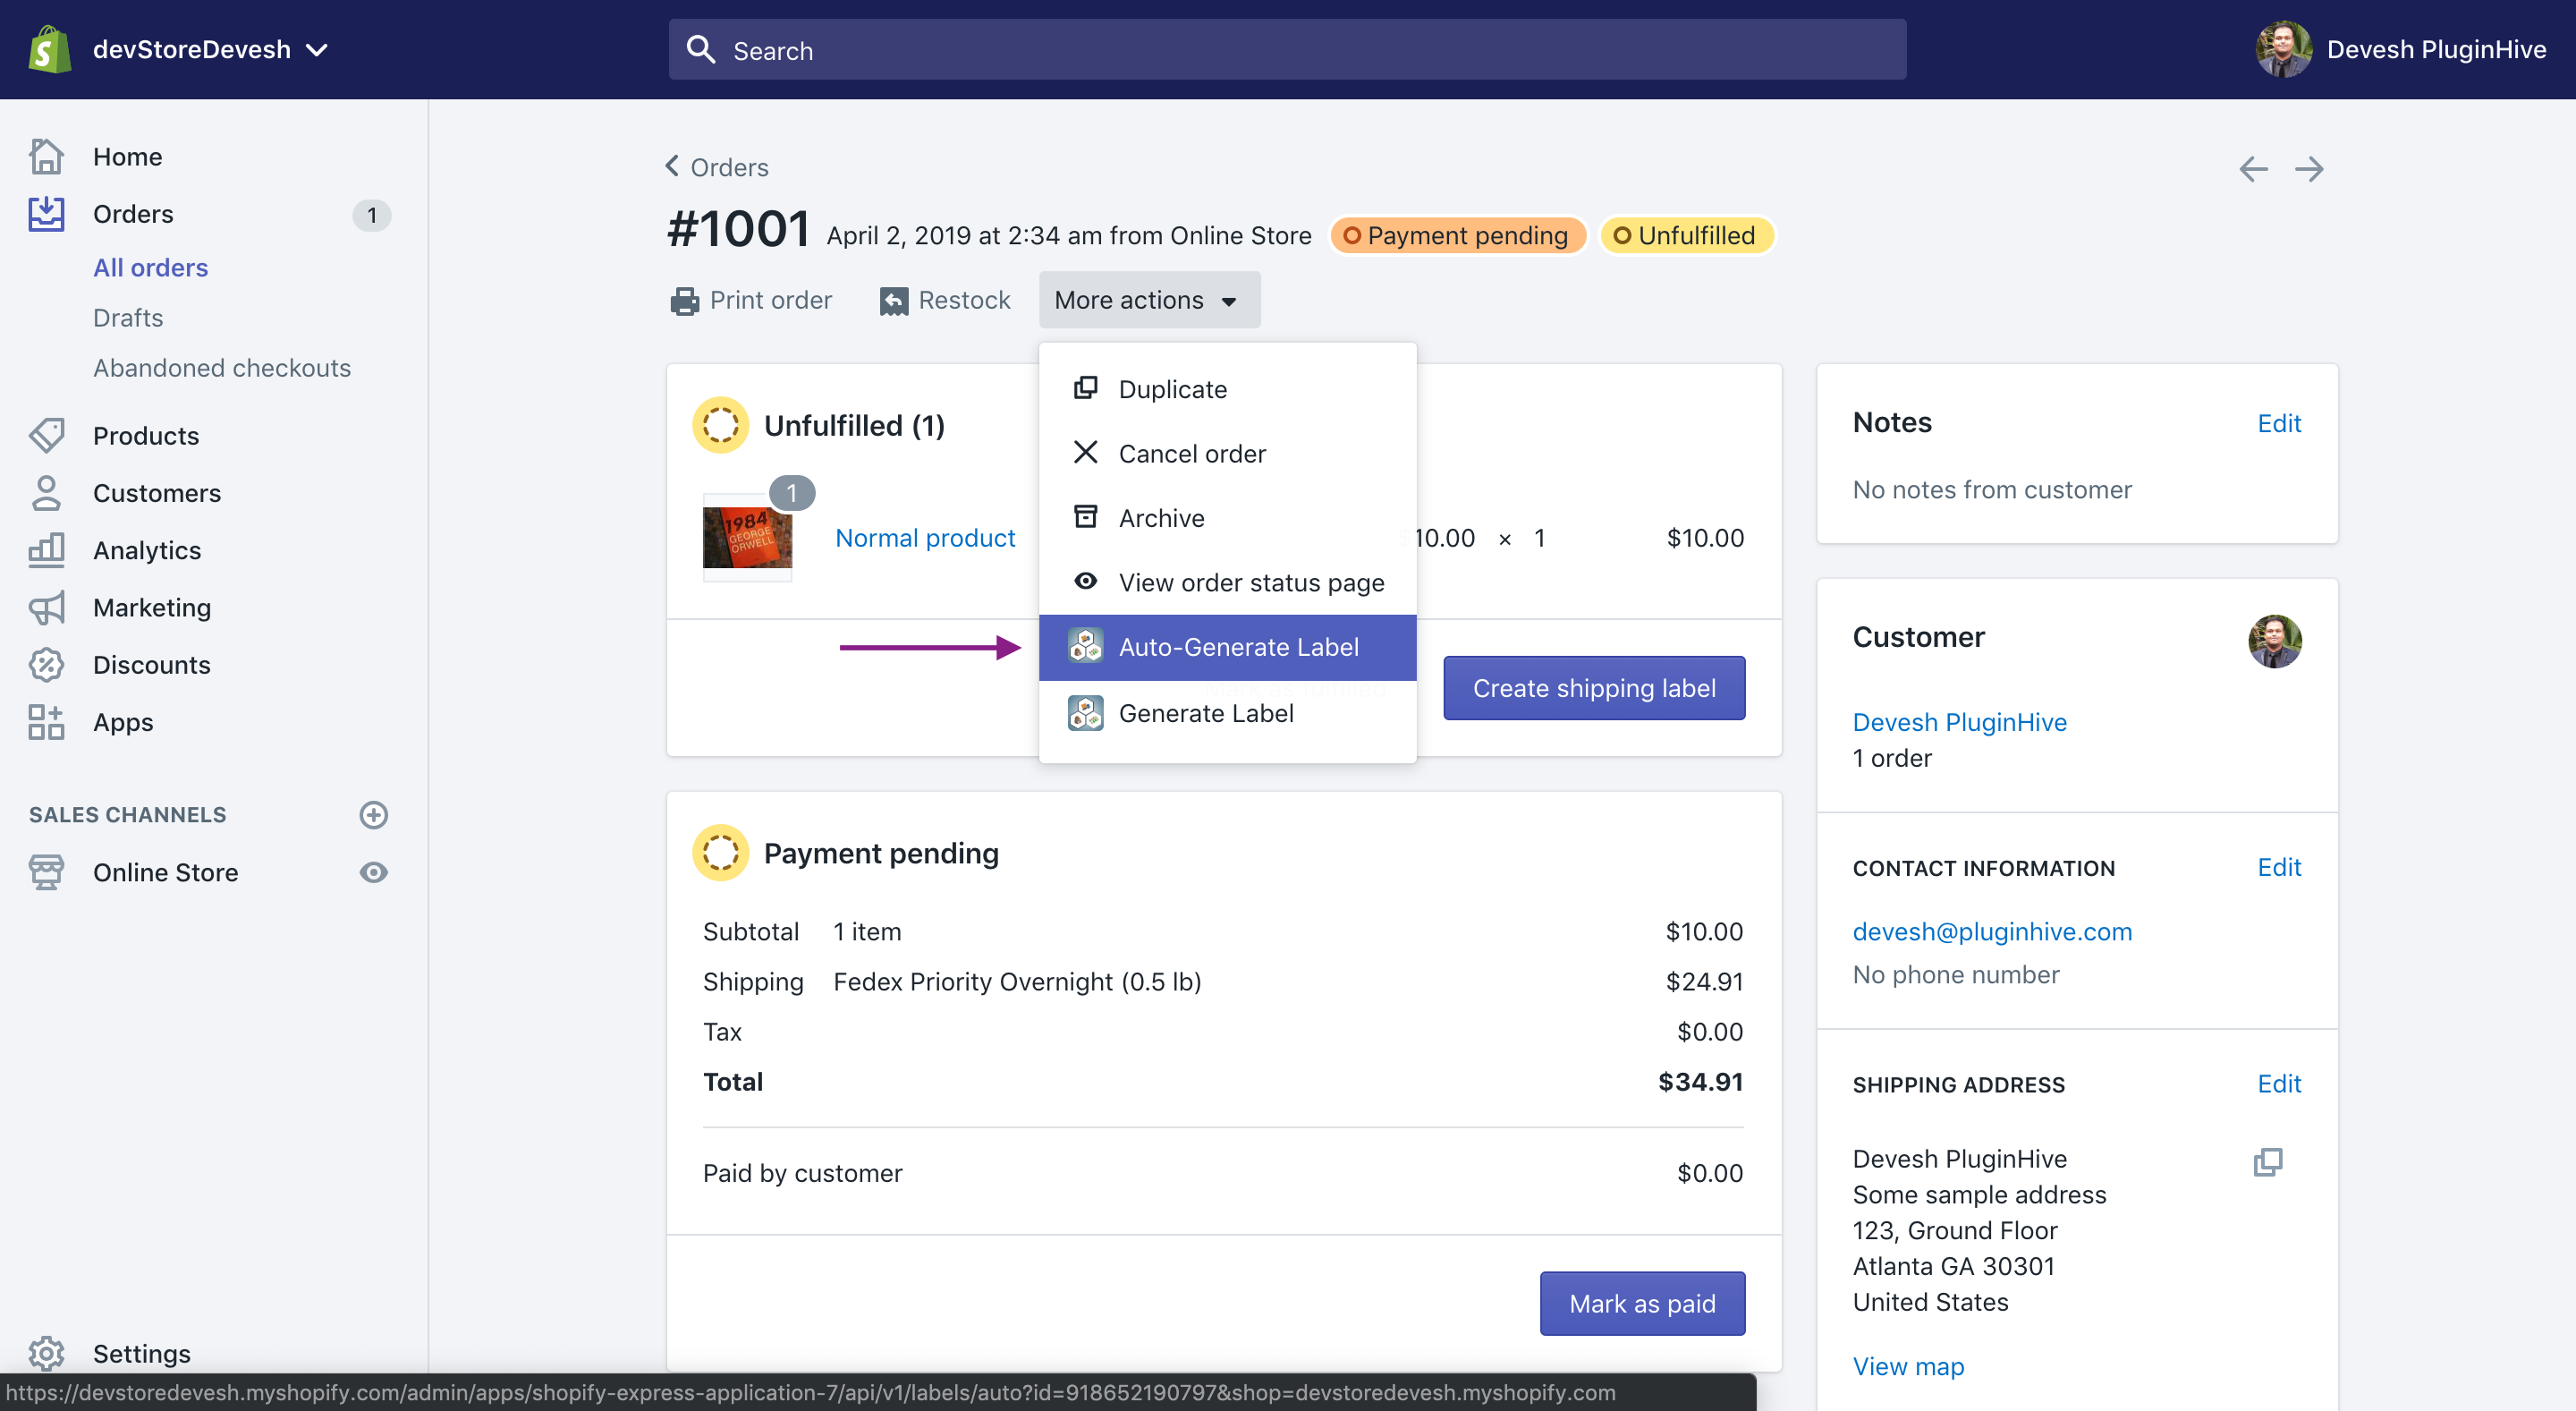This screenshot has width=2576, height=1411.
Task: Select Auto-Generate Label menu item
Action: (1227, 647)
